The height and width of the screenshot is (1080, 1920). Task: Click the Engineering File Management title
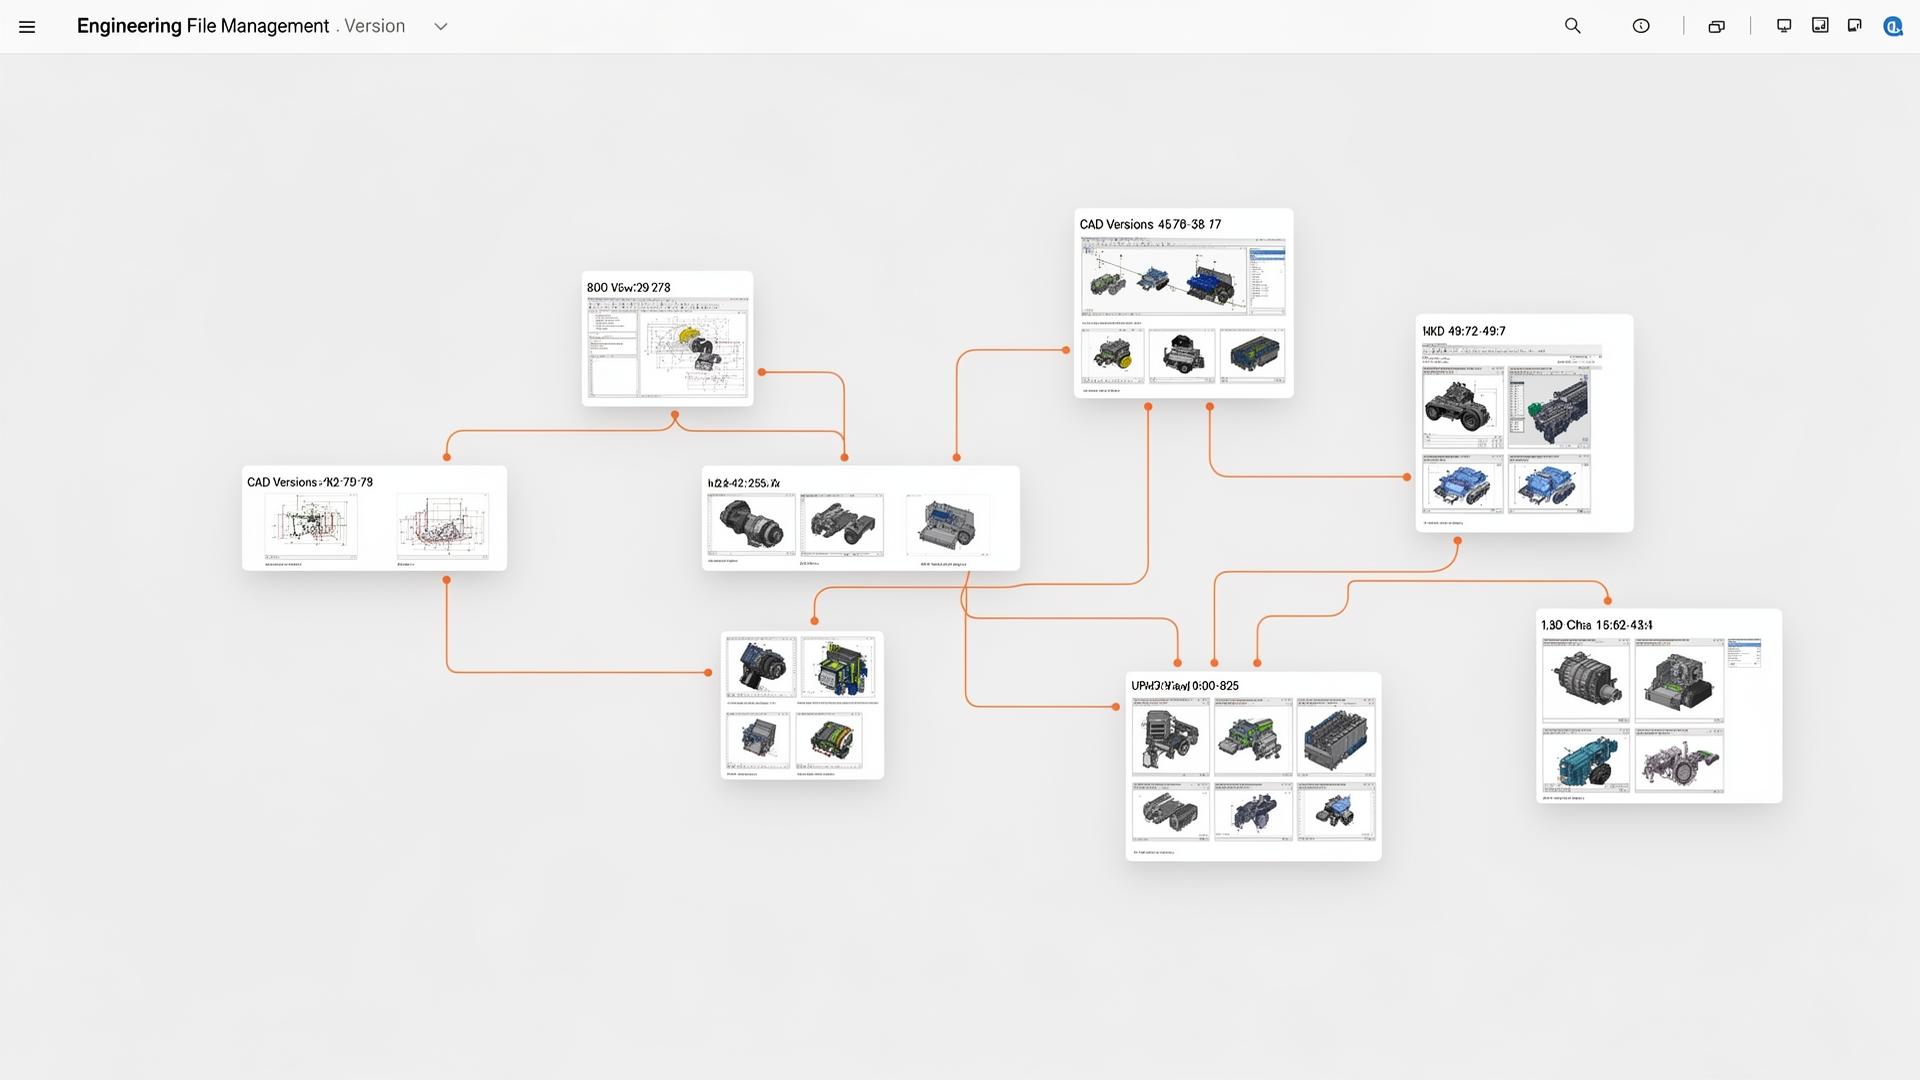[x=203, y=26]
